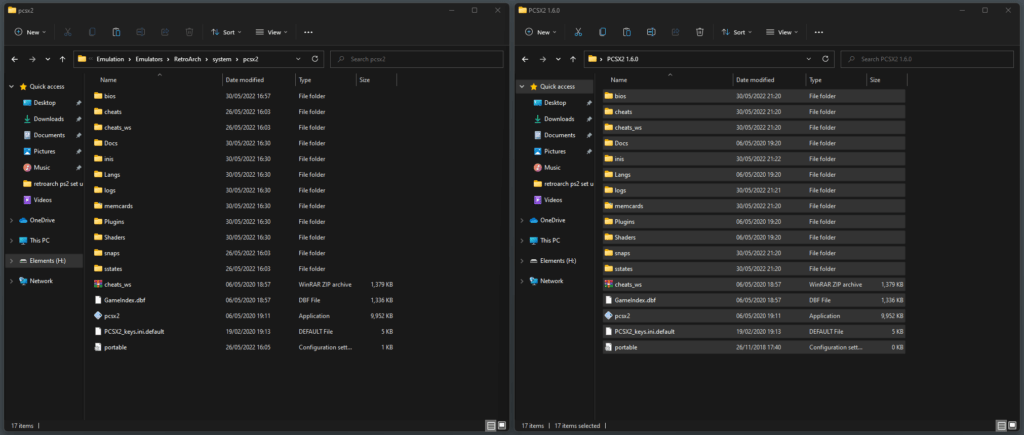Viewport: 1024px width, 435px height.
Task: Select GameIndex.dbf in PCSX2 1.6.0 window
Action: (x=754, y=300)
